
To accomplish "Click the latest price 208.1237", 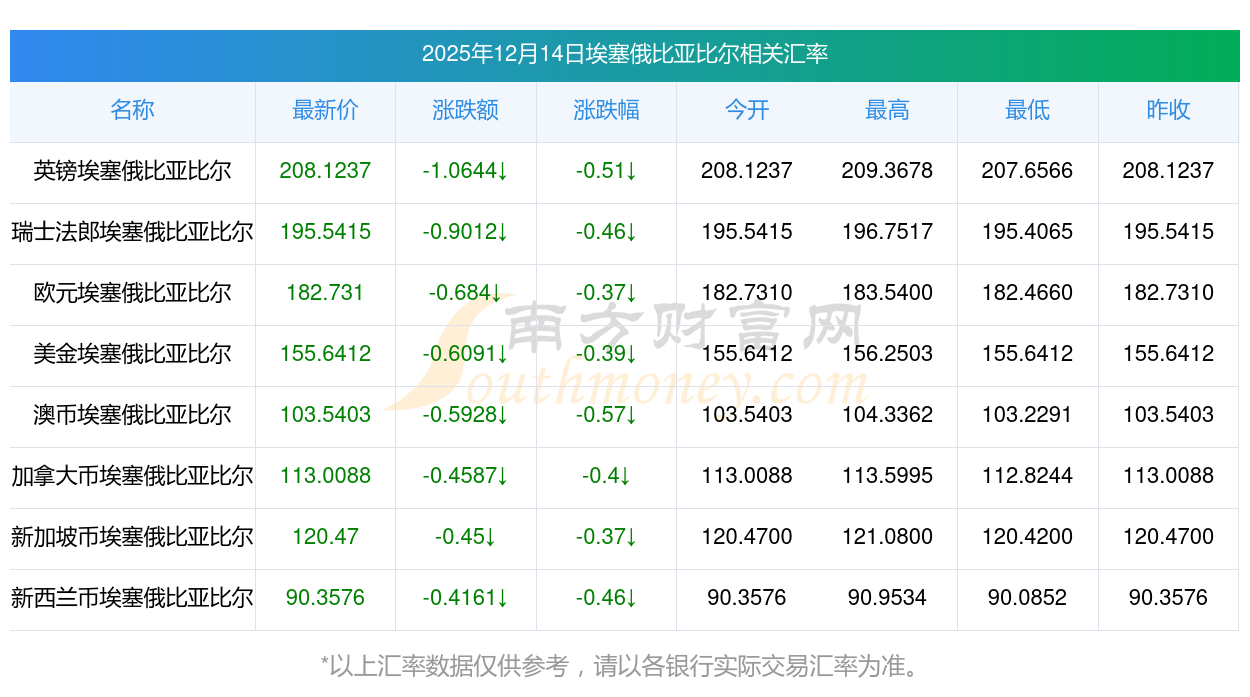I will [325, 171].
